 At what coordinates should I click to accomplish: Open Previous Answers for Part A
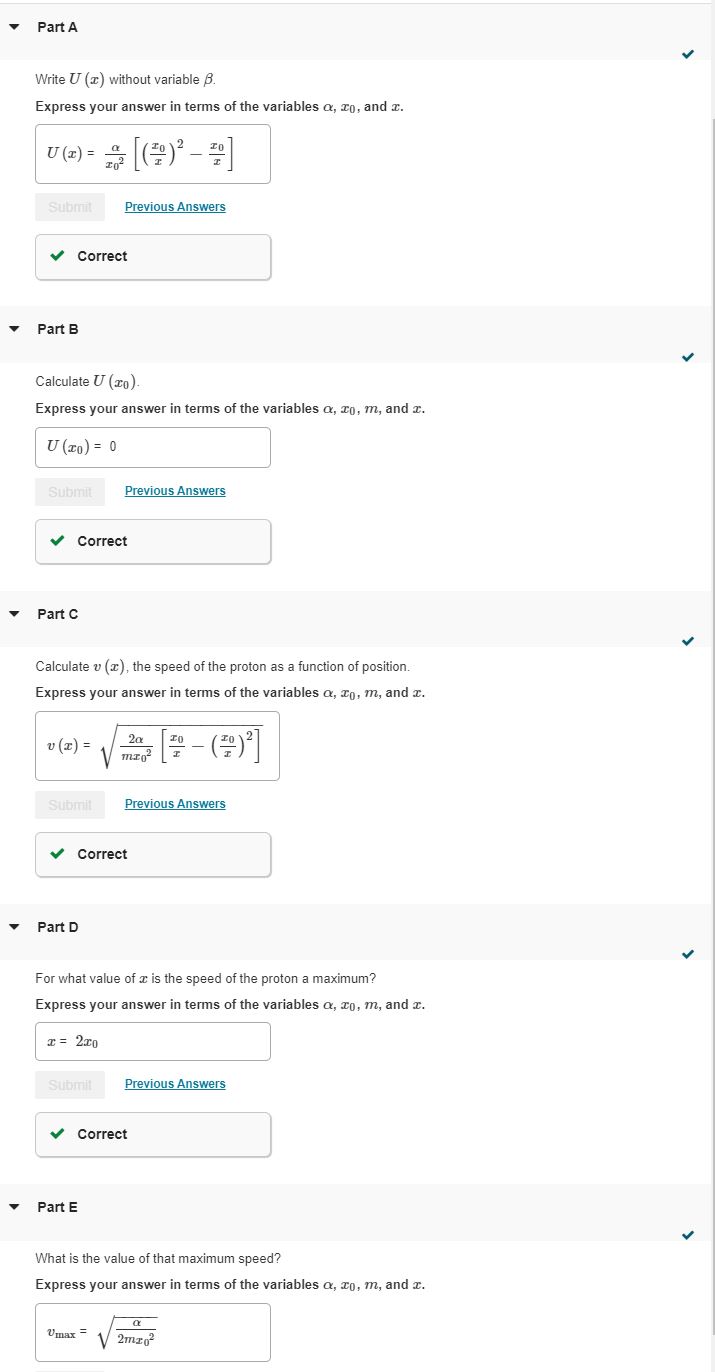pyautogui.click(x=175, y=206)
